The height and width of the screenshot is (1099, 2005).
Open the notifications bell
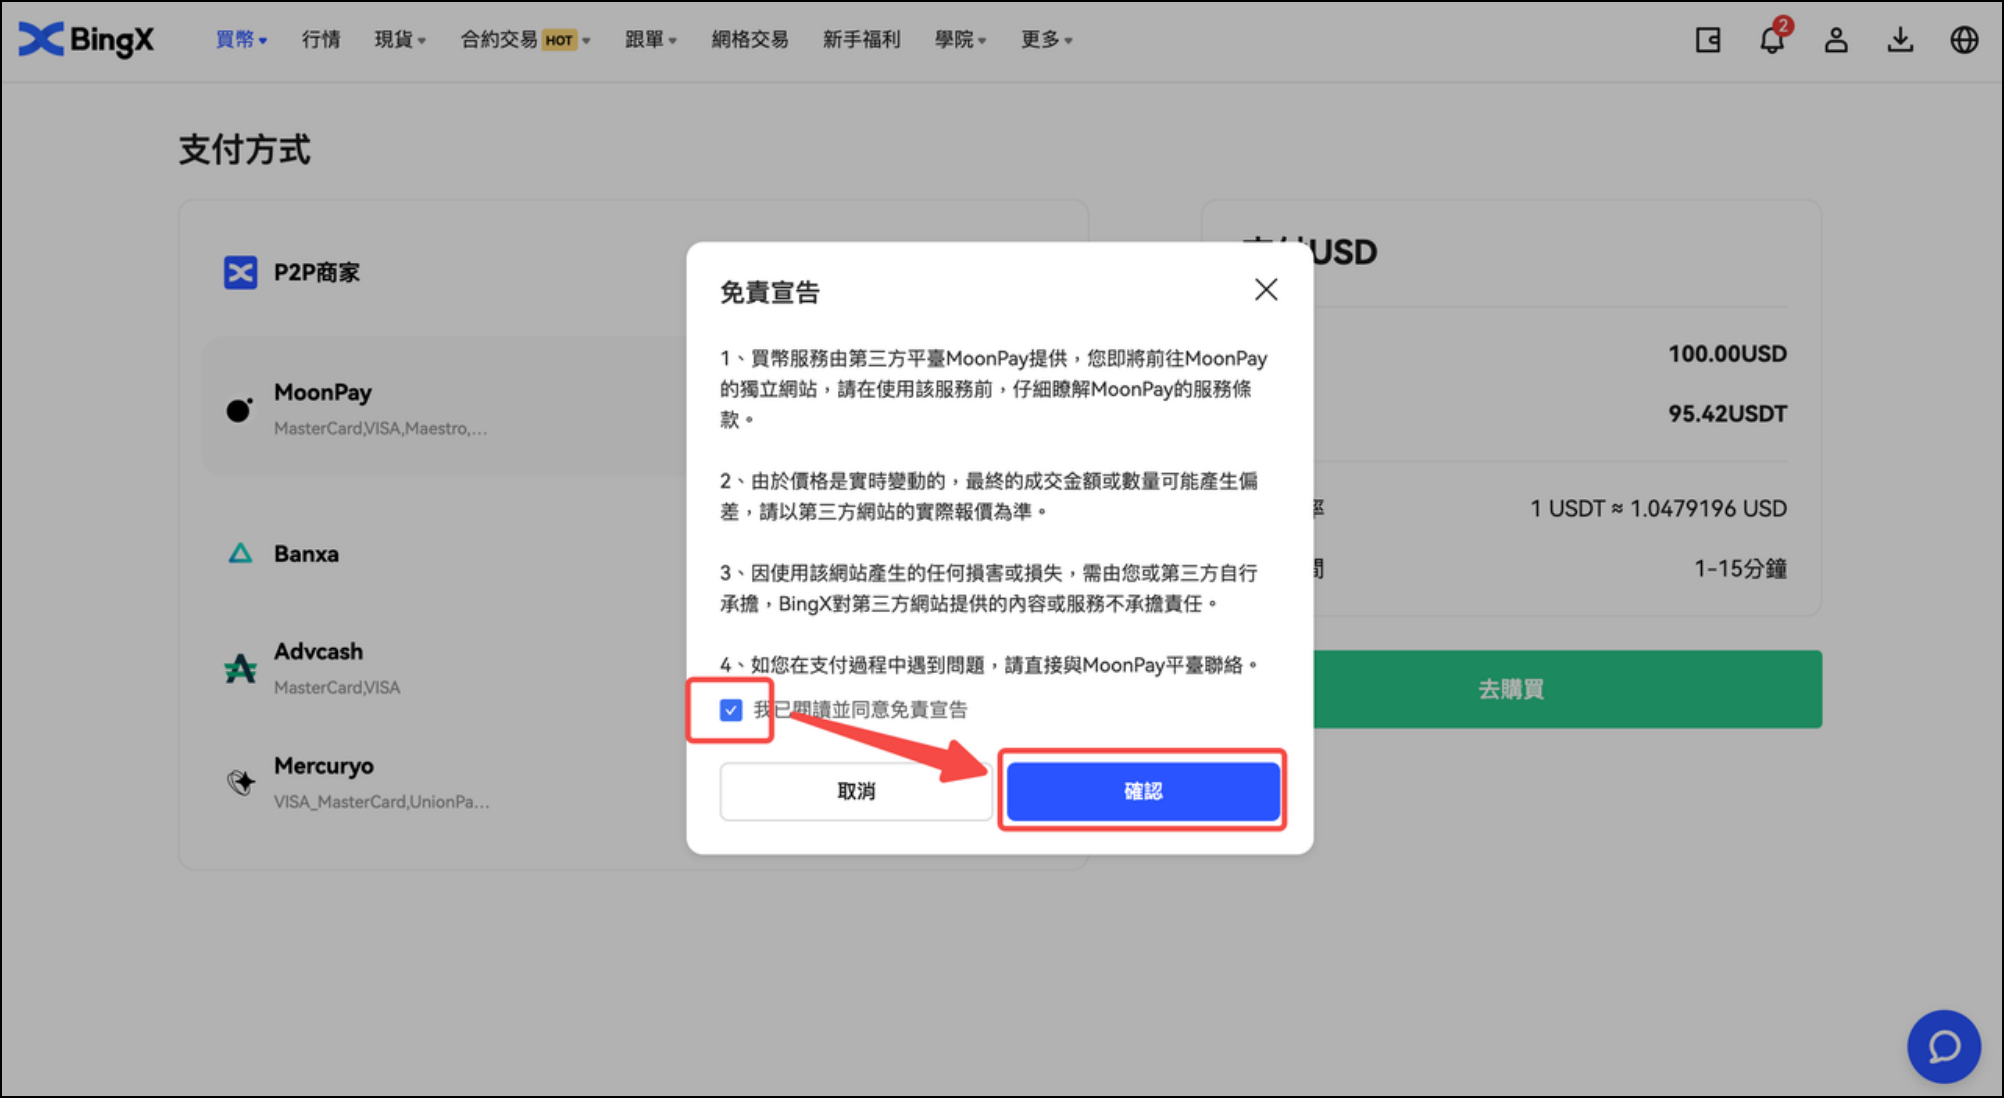click(x=1772, y=40)
